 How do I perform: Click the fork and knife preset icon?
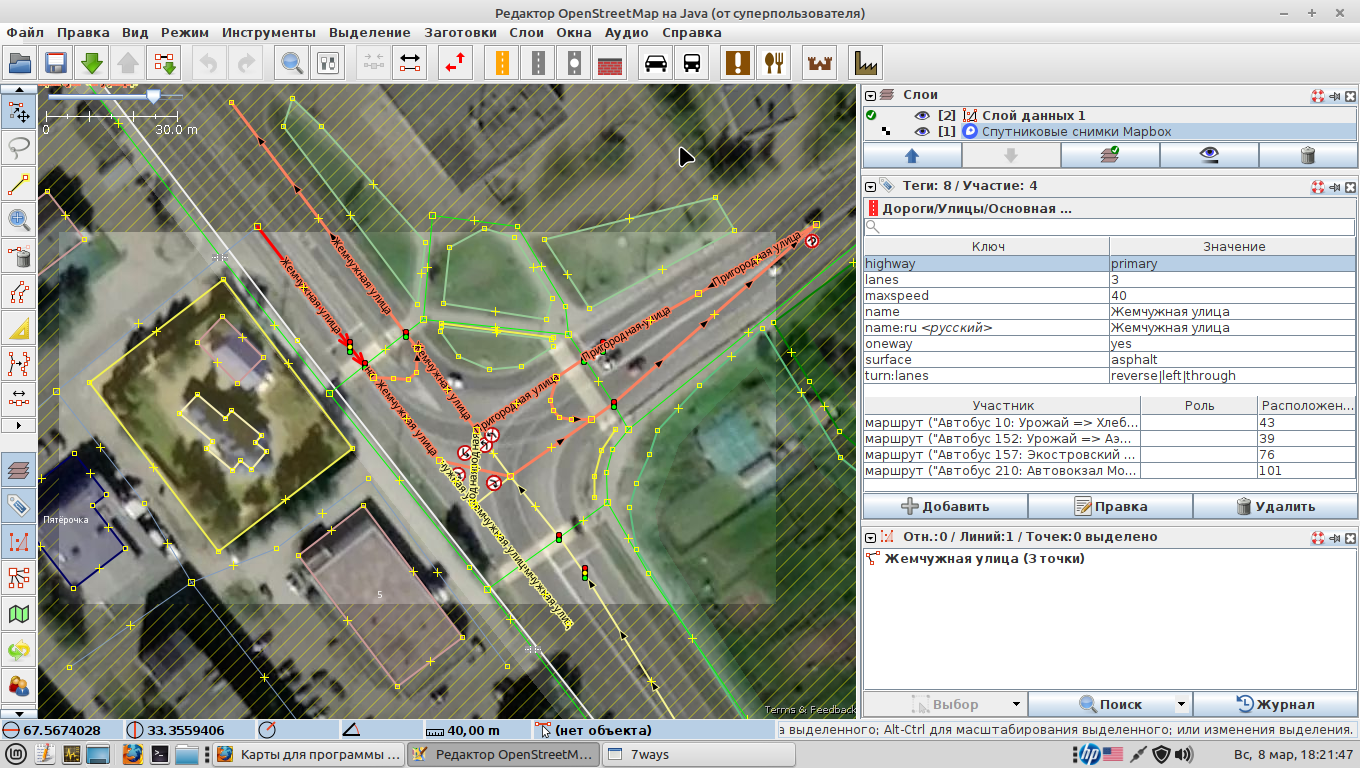point(773,63)
